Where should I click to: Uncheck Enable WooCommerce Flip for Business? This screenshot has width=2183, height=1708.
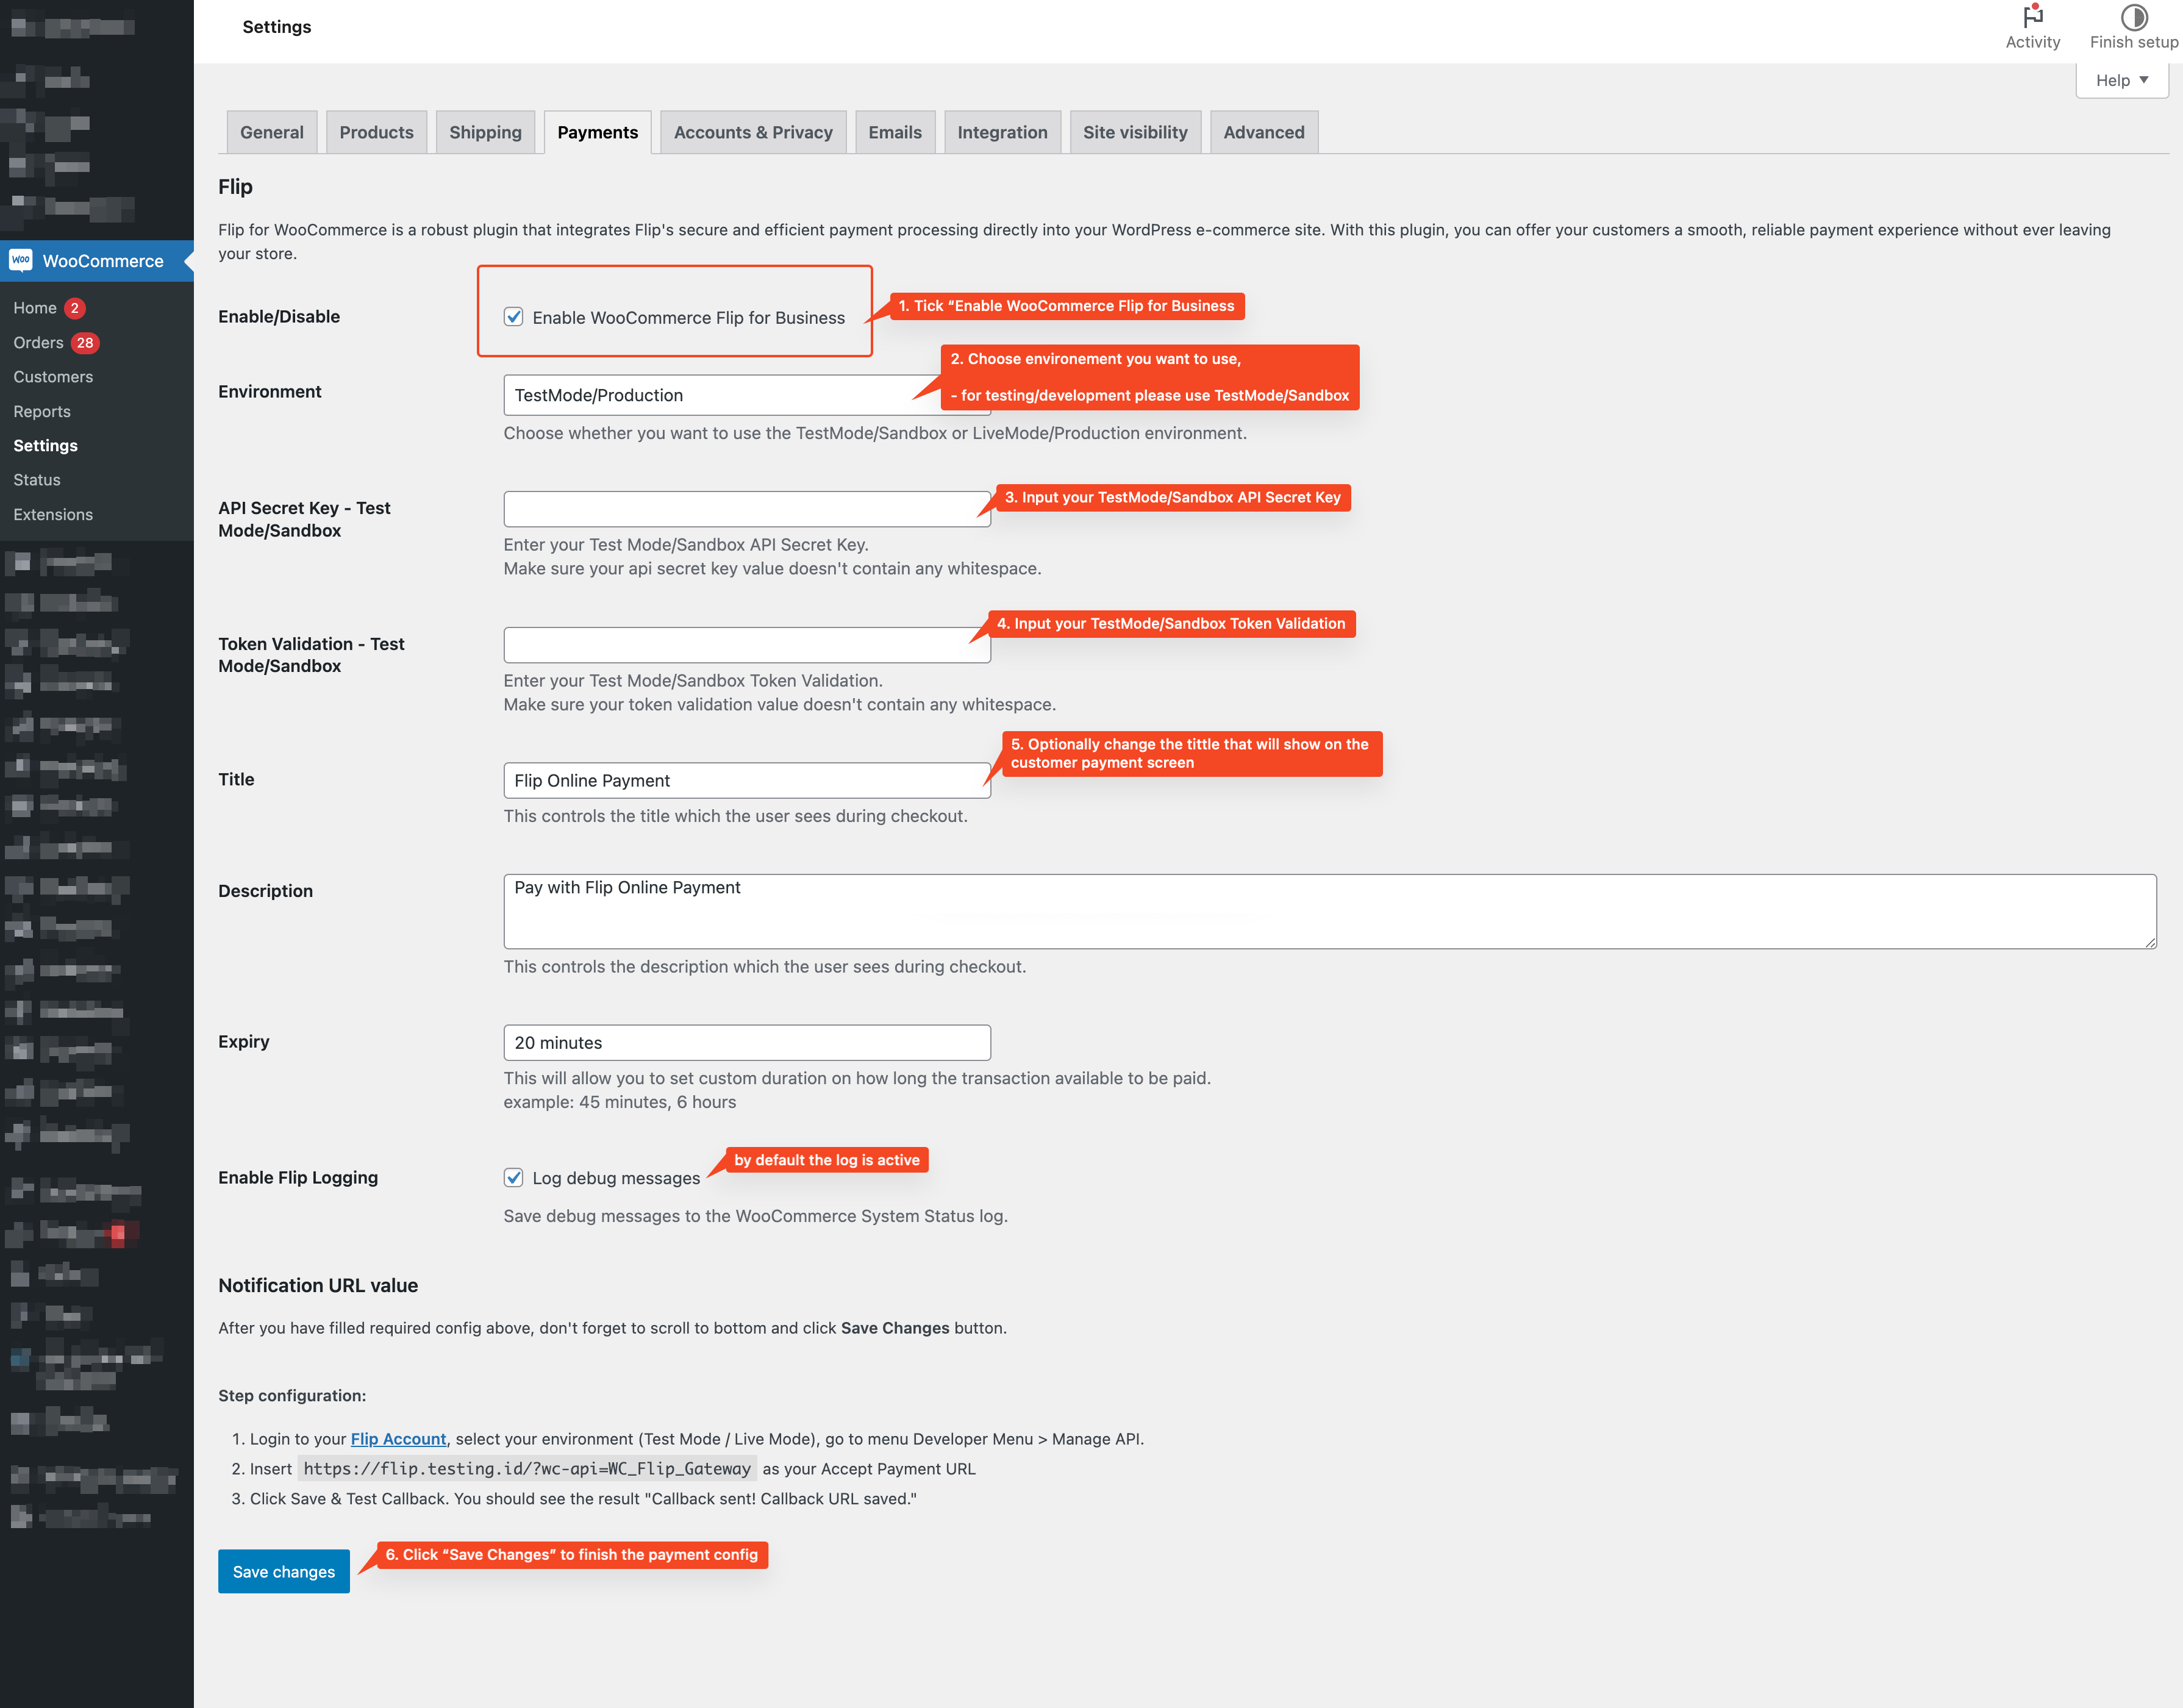pos(514,317)
